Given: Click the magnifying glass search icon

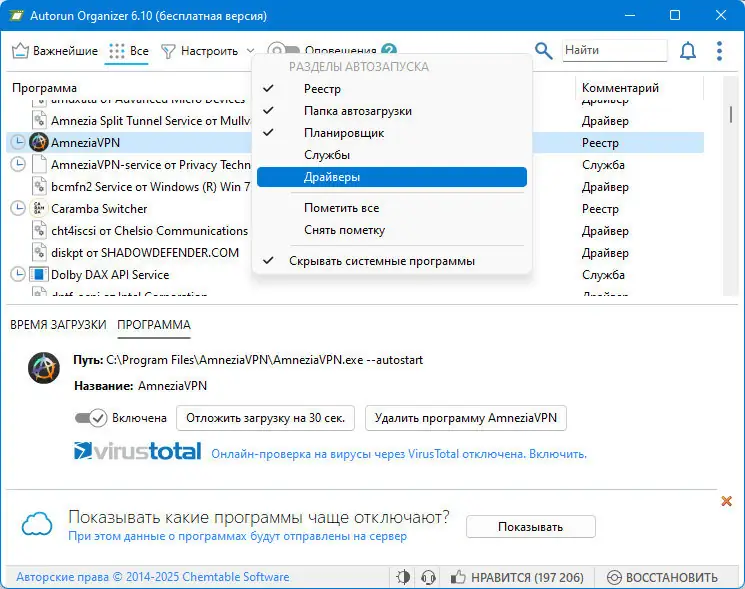Looking at the screenshot, I should 544,50.
